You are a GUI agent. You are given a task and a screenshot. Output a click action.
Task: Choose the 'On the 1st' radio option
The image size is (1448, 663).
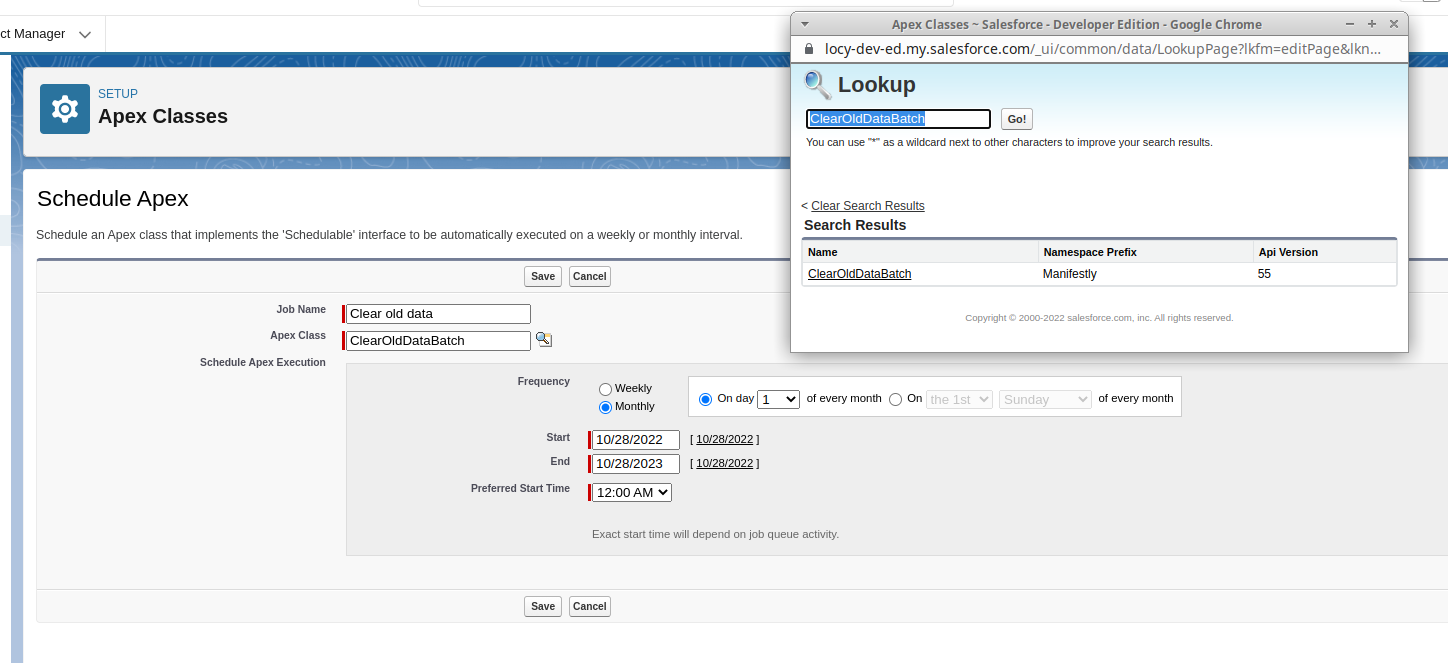[x=896, y=399]
